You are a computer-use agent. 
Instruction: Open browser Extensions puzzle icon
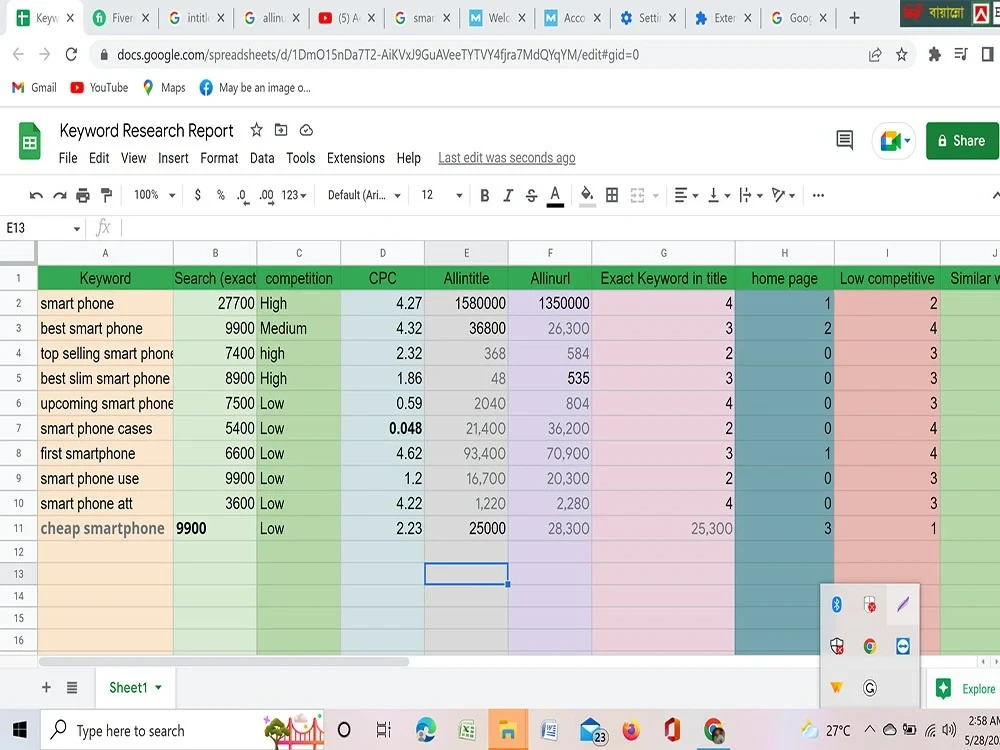tap(934, 55)
